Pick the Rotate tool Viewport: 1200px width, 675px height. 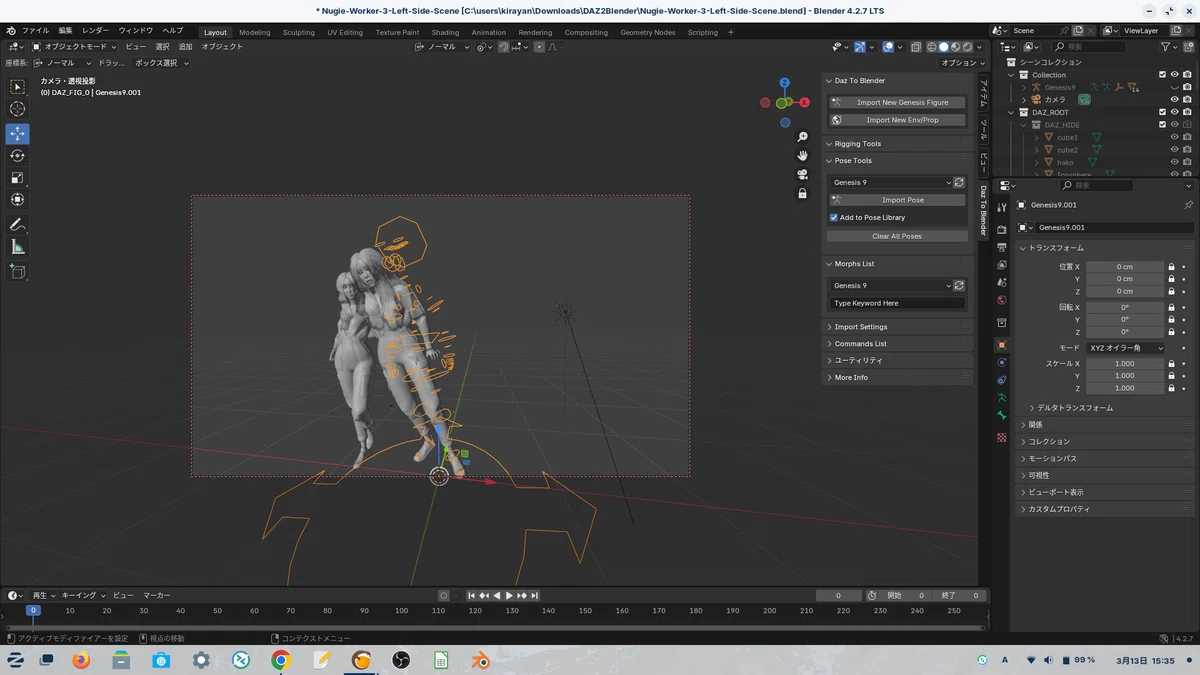pos(17,156)
